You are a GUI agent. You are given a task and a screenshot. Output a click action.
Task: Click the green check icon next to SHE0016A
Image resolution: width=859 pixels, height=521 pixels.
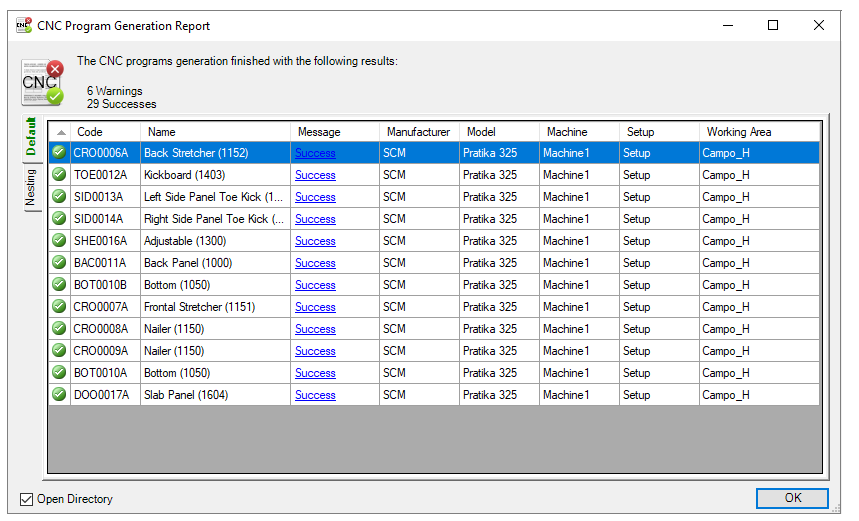[x=59, y=241]
